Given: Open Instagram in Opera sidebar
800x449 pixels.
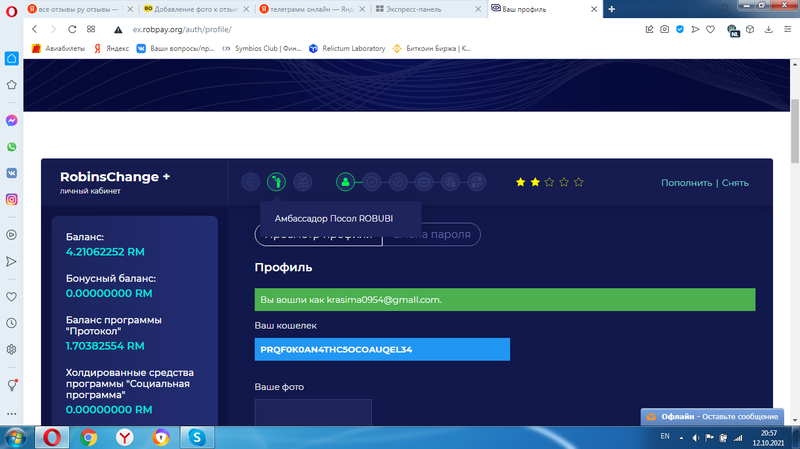Looking at the screenshot, I should point(12,199).
